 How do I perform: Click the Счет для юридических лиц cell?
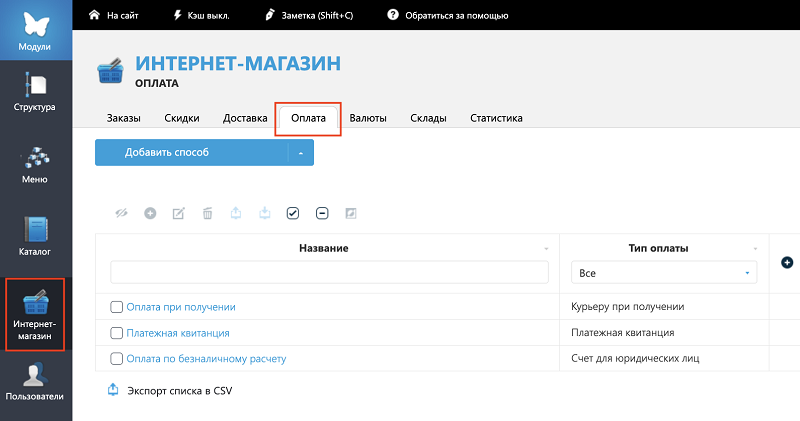click(635, 359)
